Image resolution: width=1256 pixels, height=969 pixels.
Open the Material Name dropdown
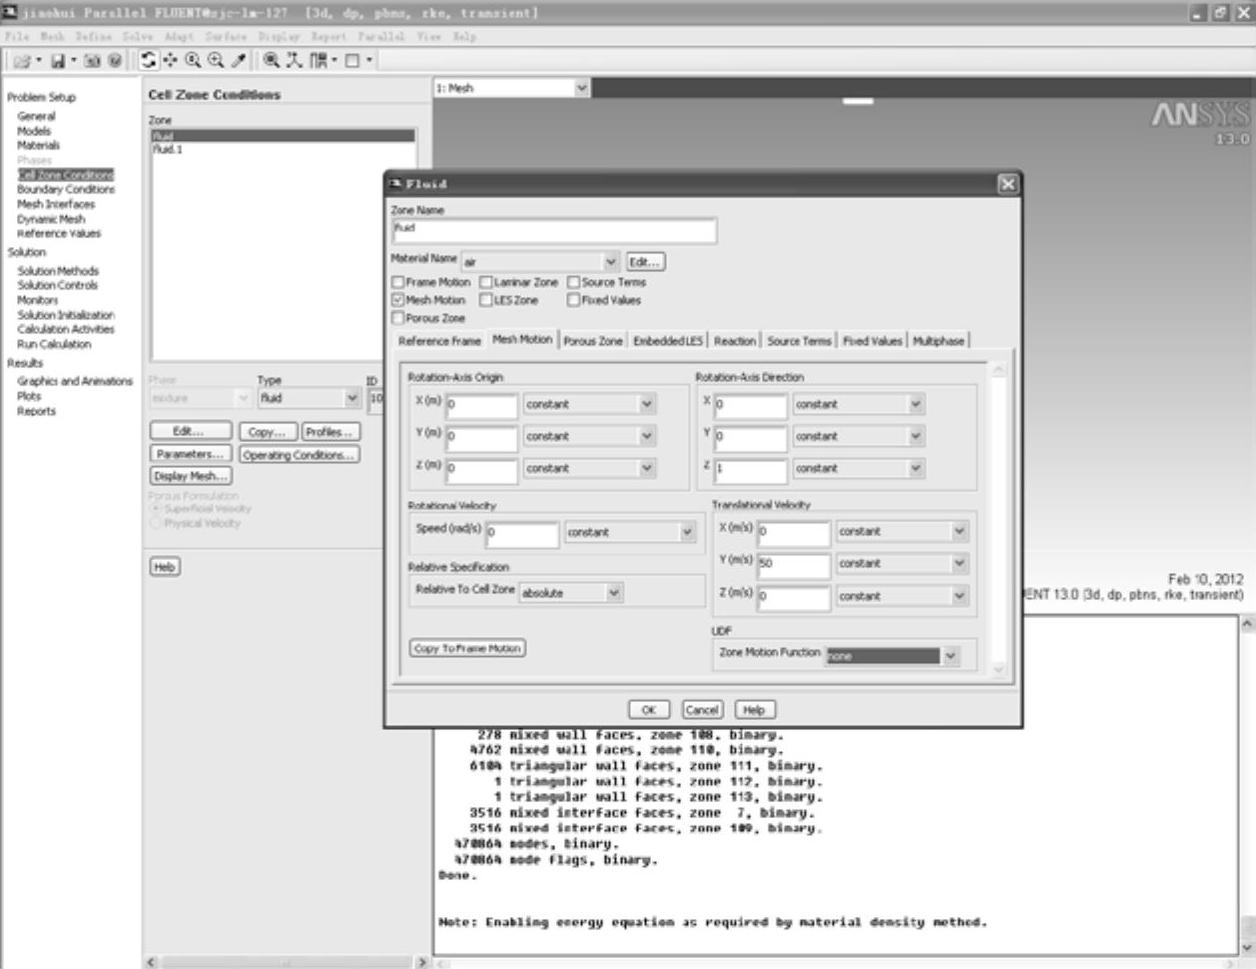pyautogui.click(x=611, y=262)
